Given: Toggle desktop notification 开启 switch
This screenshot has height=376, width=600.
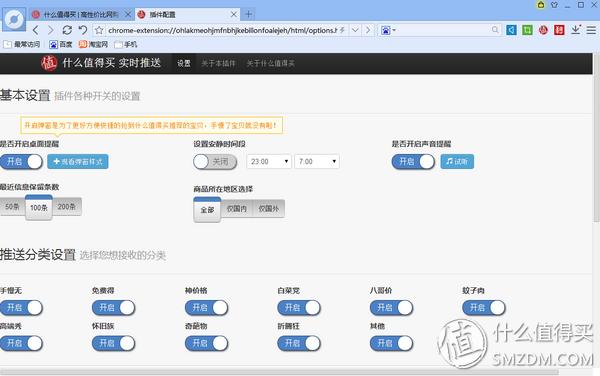Looking at the screenshot, I should point(21,161).
